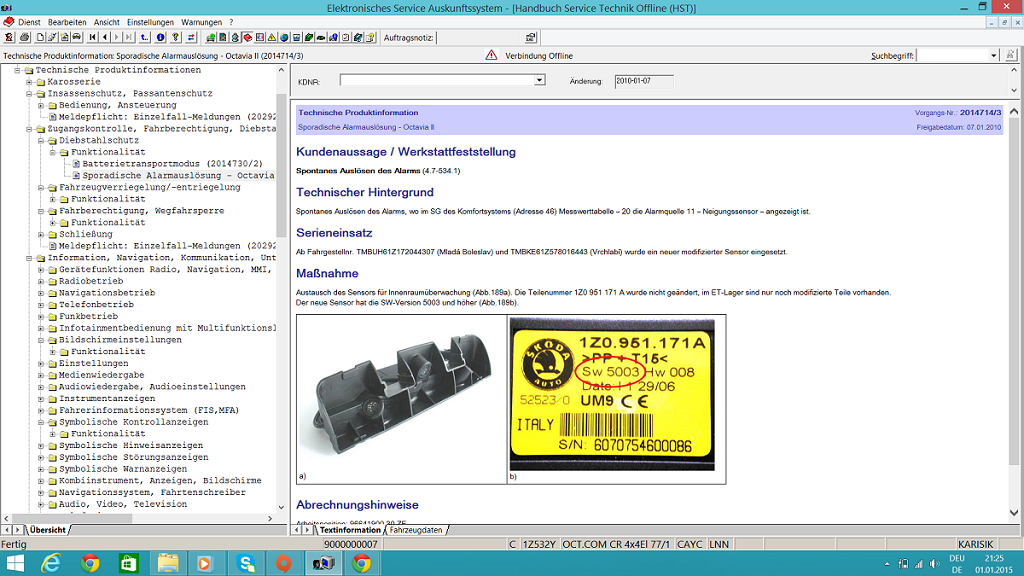The height and width of the screenshot is (576, 1024).
Task: Select Meldepflicht: Einzelfall-Meldungen under Insassenschutz
Action: tap(167, 117)
